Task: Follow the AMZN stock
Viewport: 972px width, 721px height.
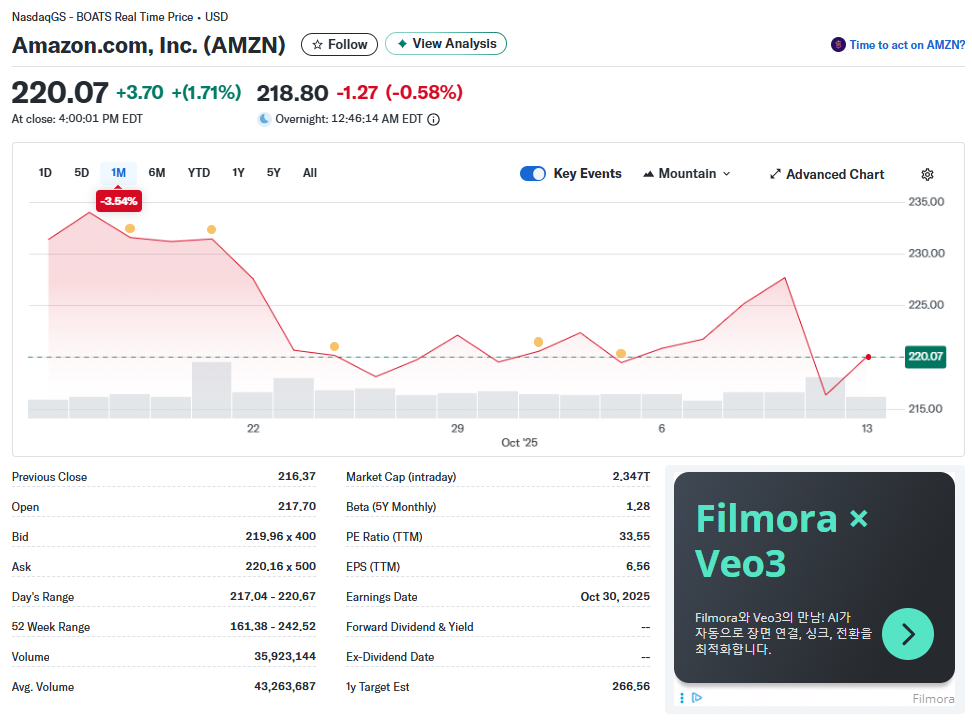Action: click(339, 45)
